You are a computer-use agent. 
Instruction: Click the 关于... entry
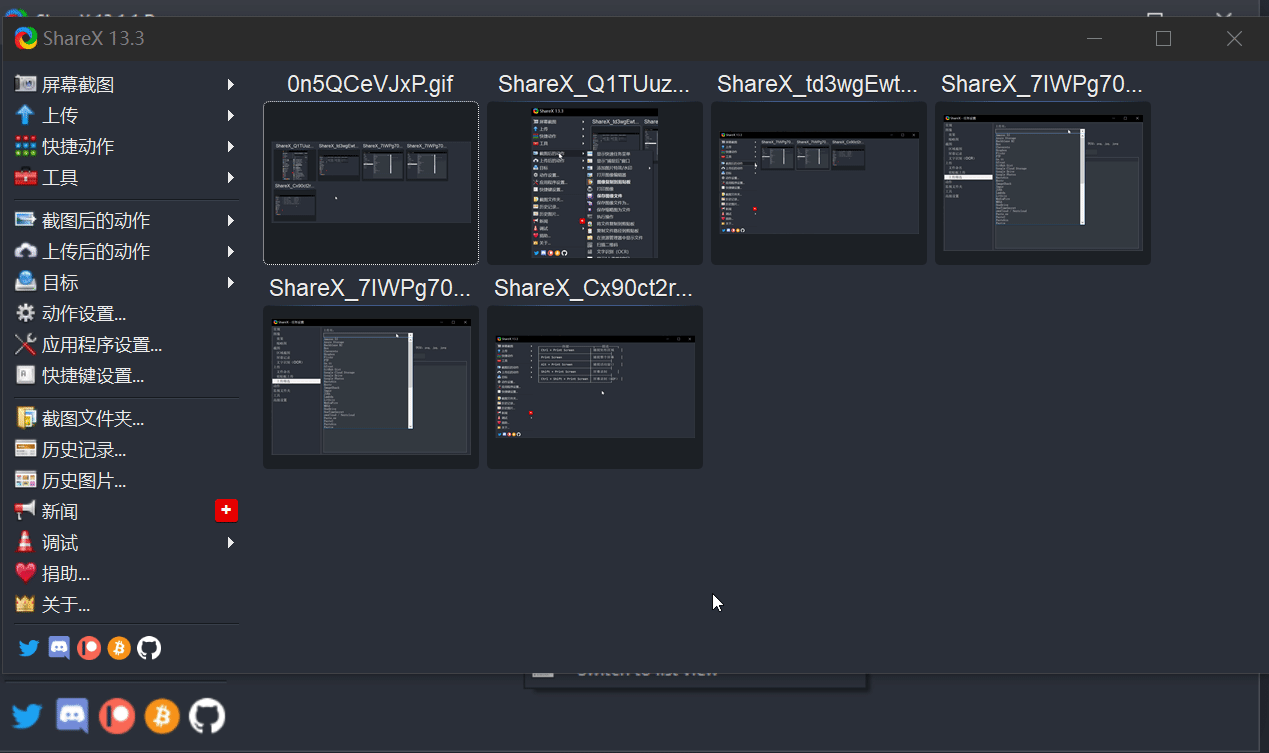126,605
